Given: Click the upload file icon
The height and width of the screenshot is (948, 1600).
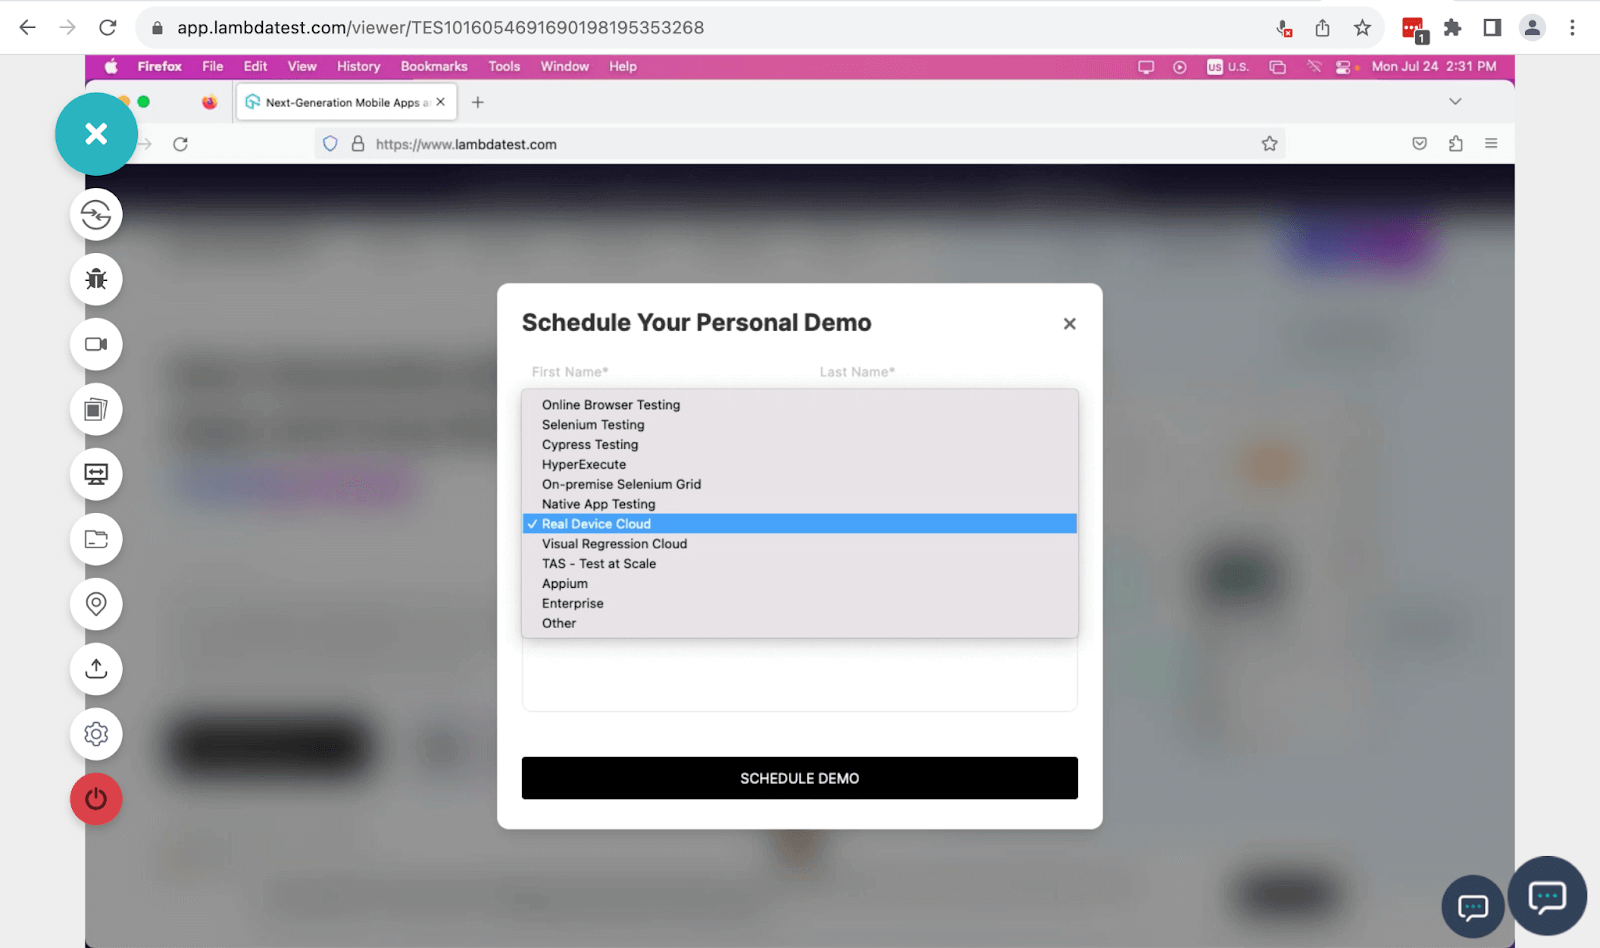Looking at the screenshot, I should (x=96, y=669).
